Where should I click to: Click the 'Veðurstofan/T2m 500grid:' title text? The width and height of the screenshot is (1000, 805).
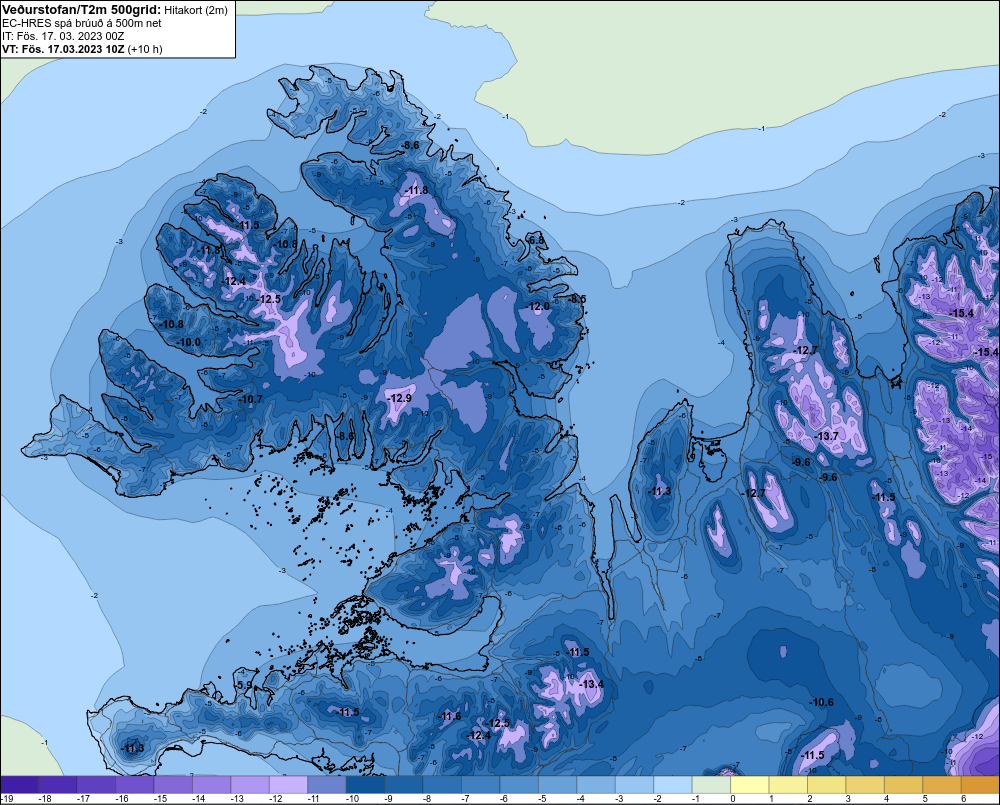point(82,10)
